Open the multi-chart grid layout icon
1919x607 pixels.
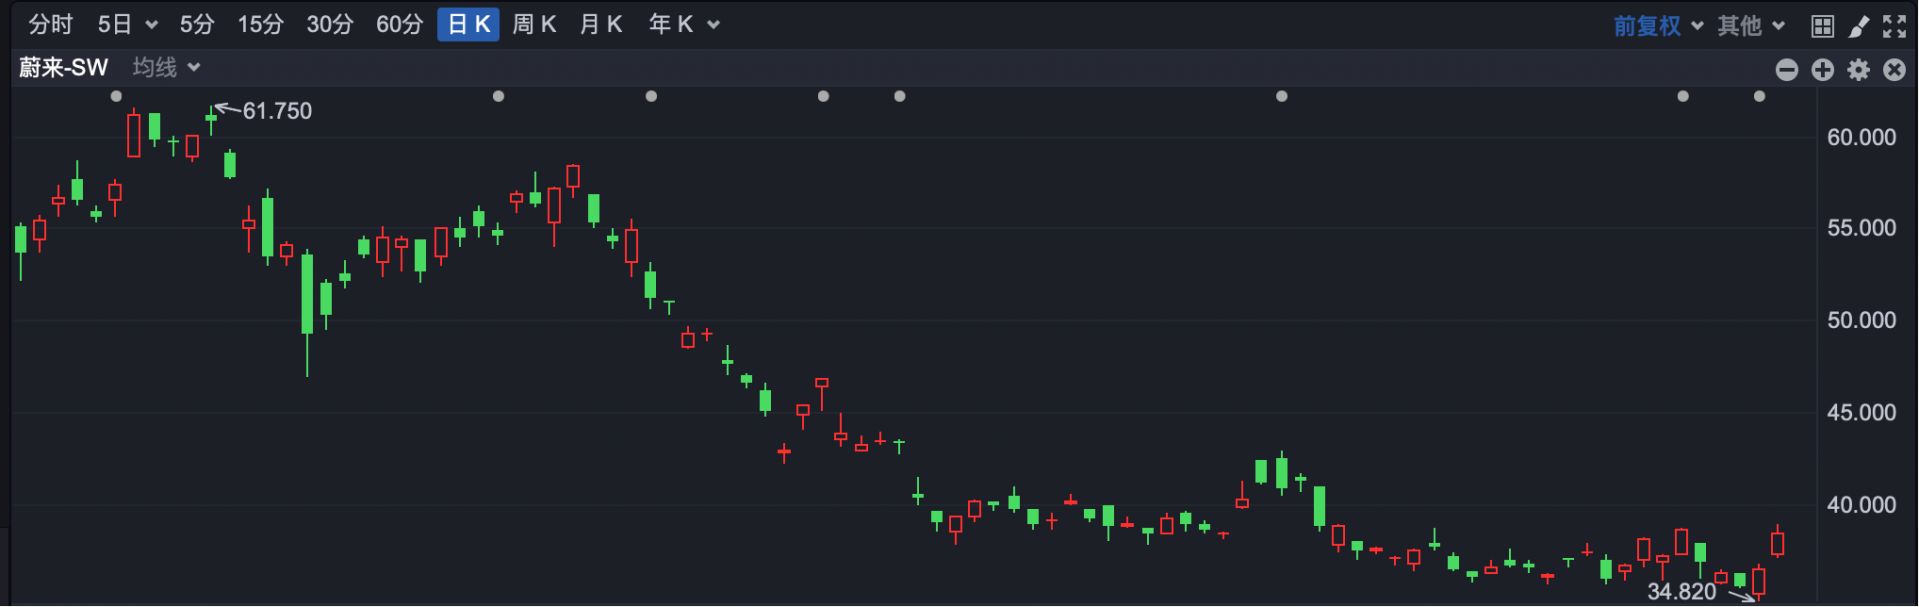1822,26
